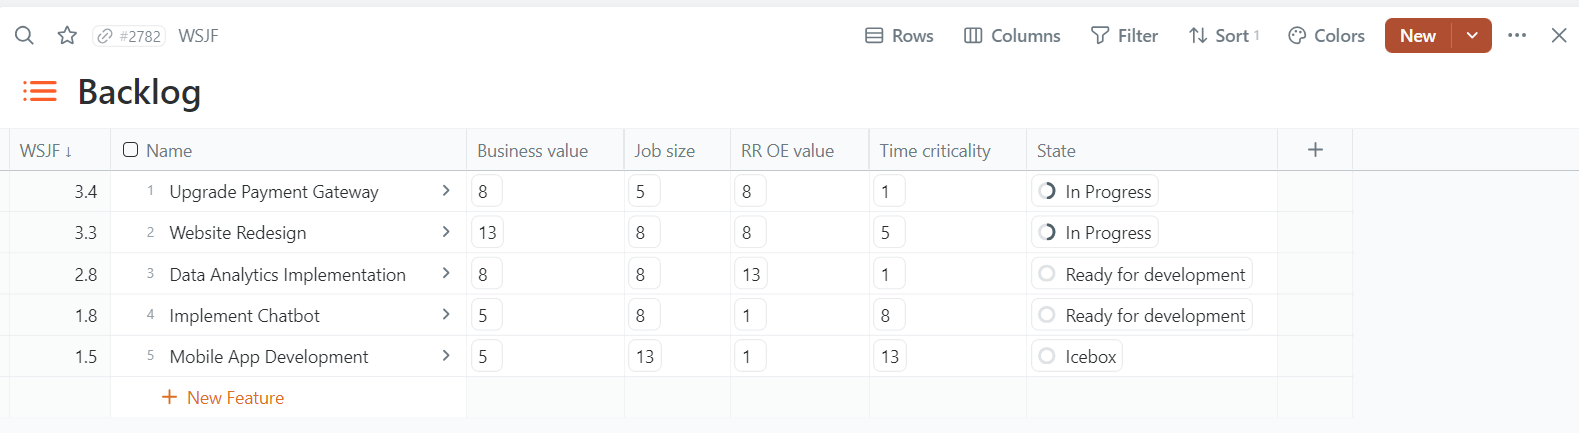Open the Columns settings

tap(1012, 36)
